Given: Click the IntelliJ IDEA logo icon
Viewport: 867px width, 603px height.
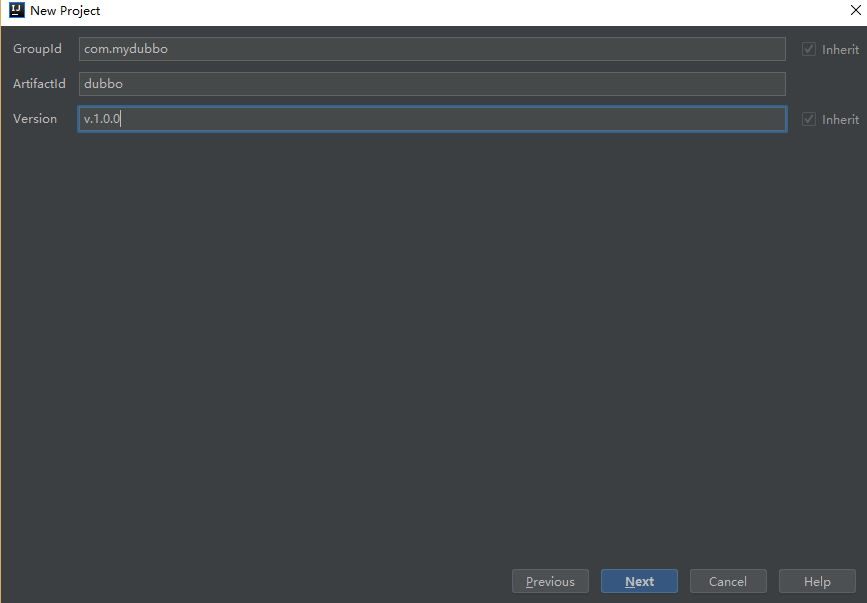Looking at the screenshot, I should click(x=17, y=11).
